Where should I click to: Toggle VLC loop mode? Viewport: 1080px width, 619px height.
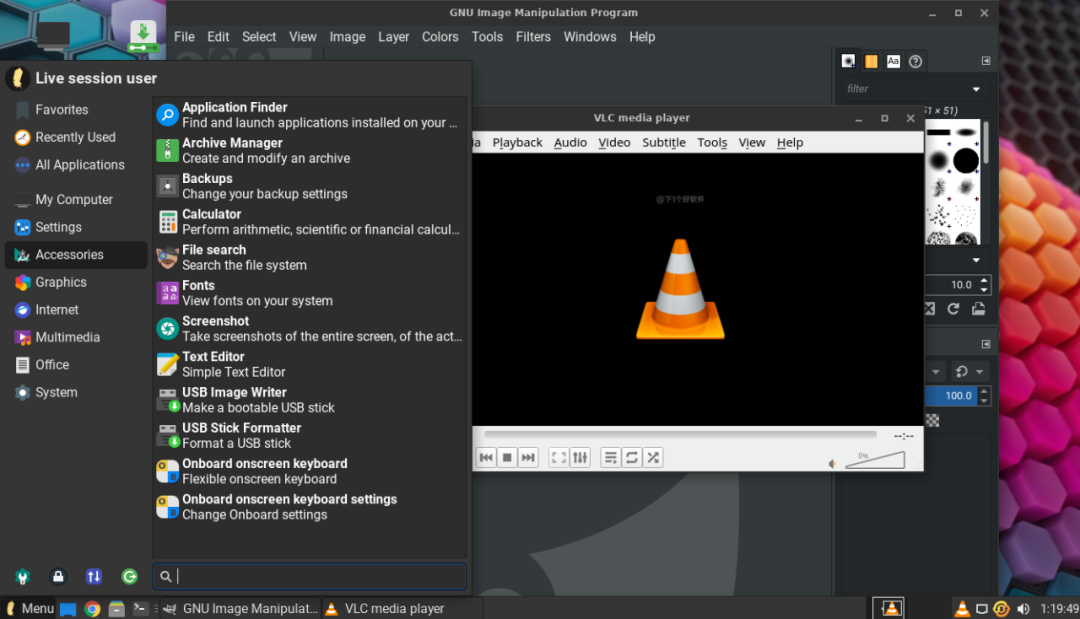(632, 458)
